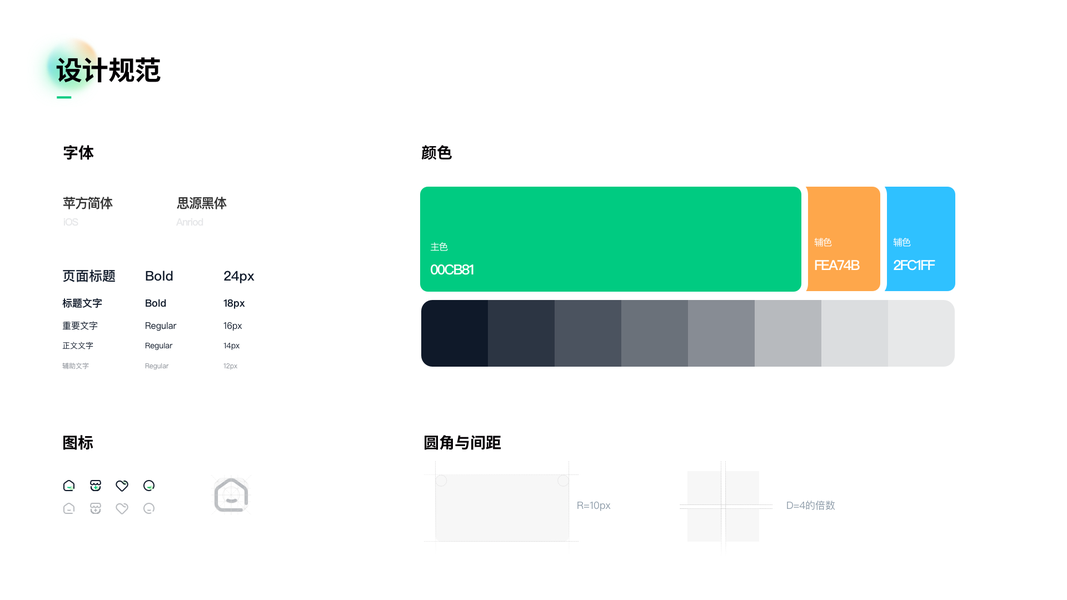Image resolution: width=1067 pixels, height=600 pixels.
Task: Click the D=4的倍数 spacing label
Action: click(810, 506)
